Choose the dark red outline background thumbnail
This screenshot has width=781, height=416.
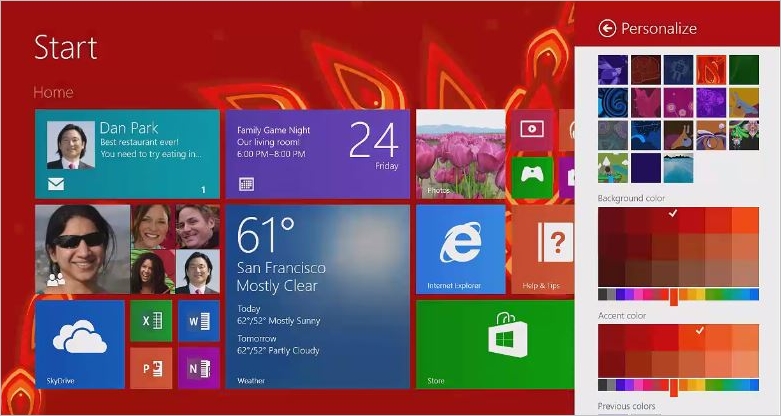[x=646, y=70]
